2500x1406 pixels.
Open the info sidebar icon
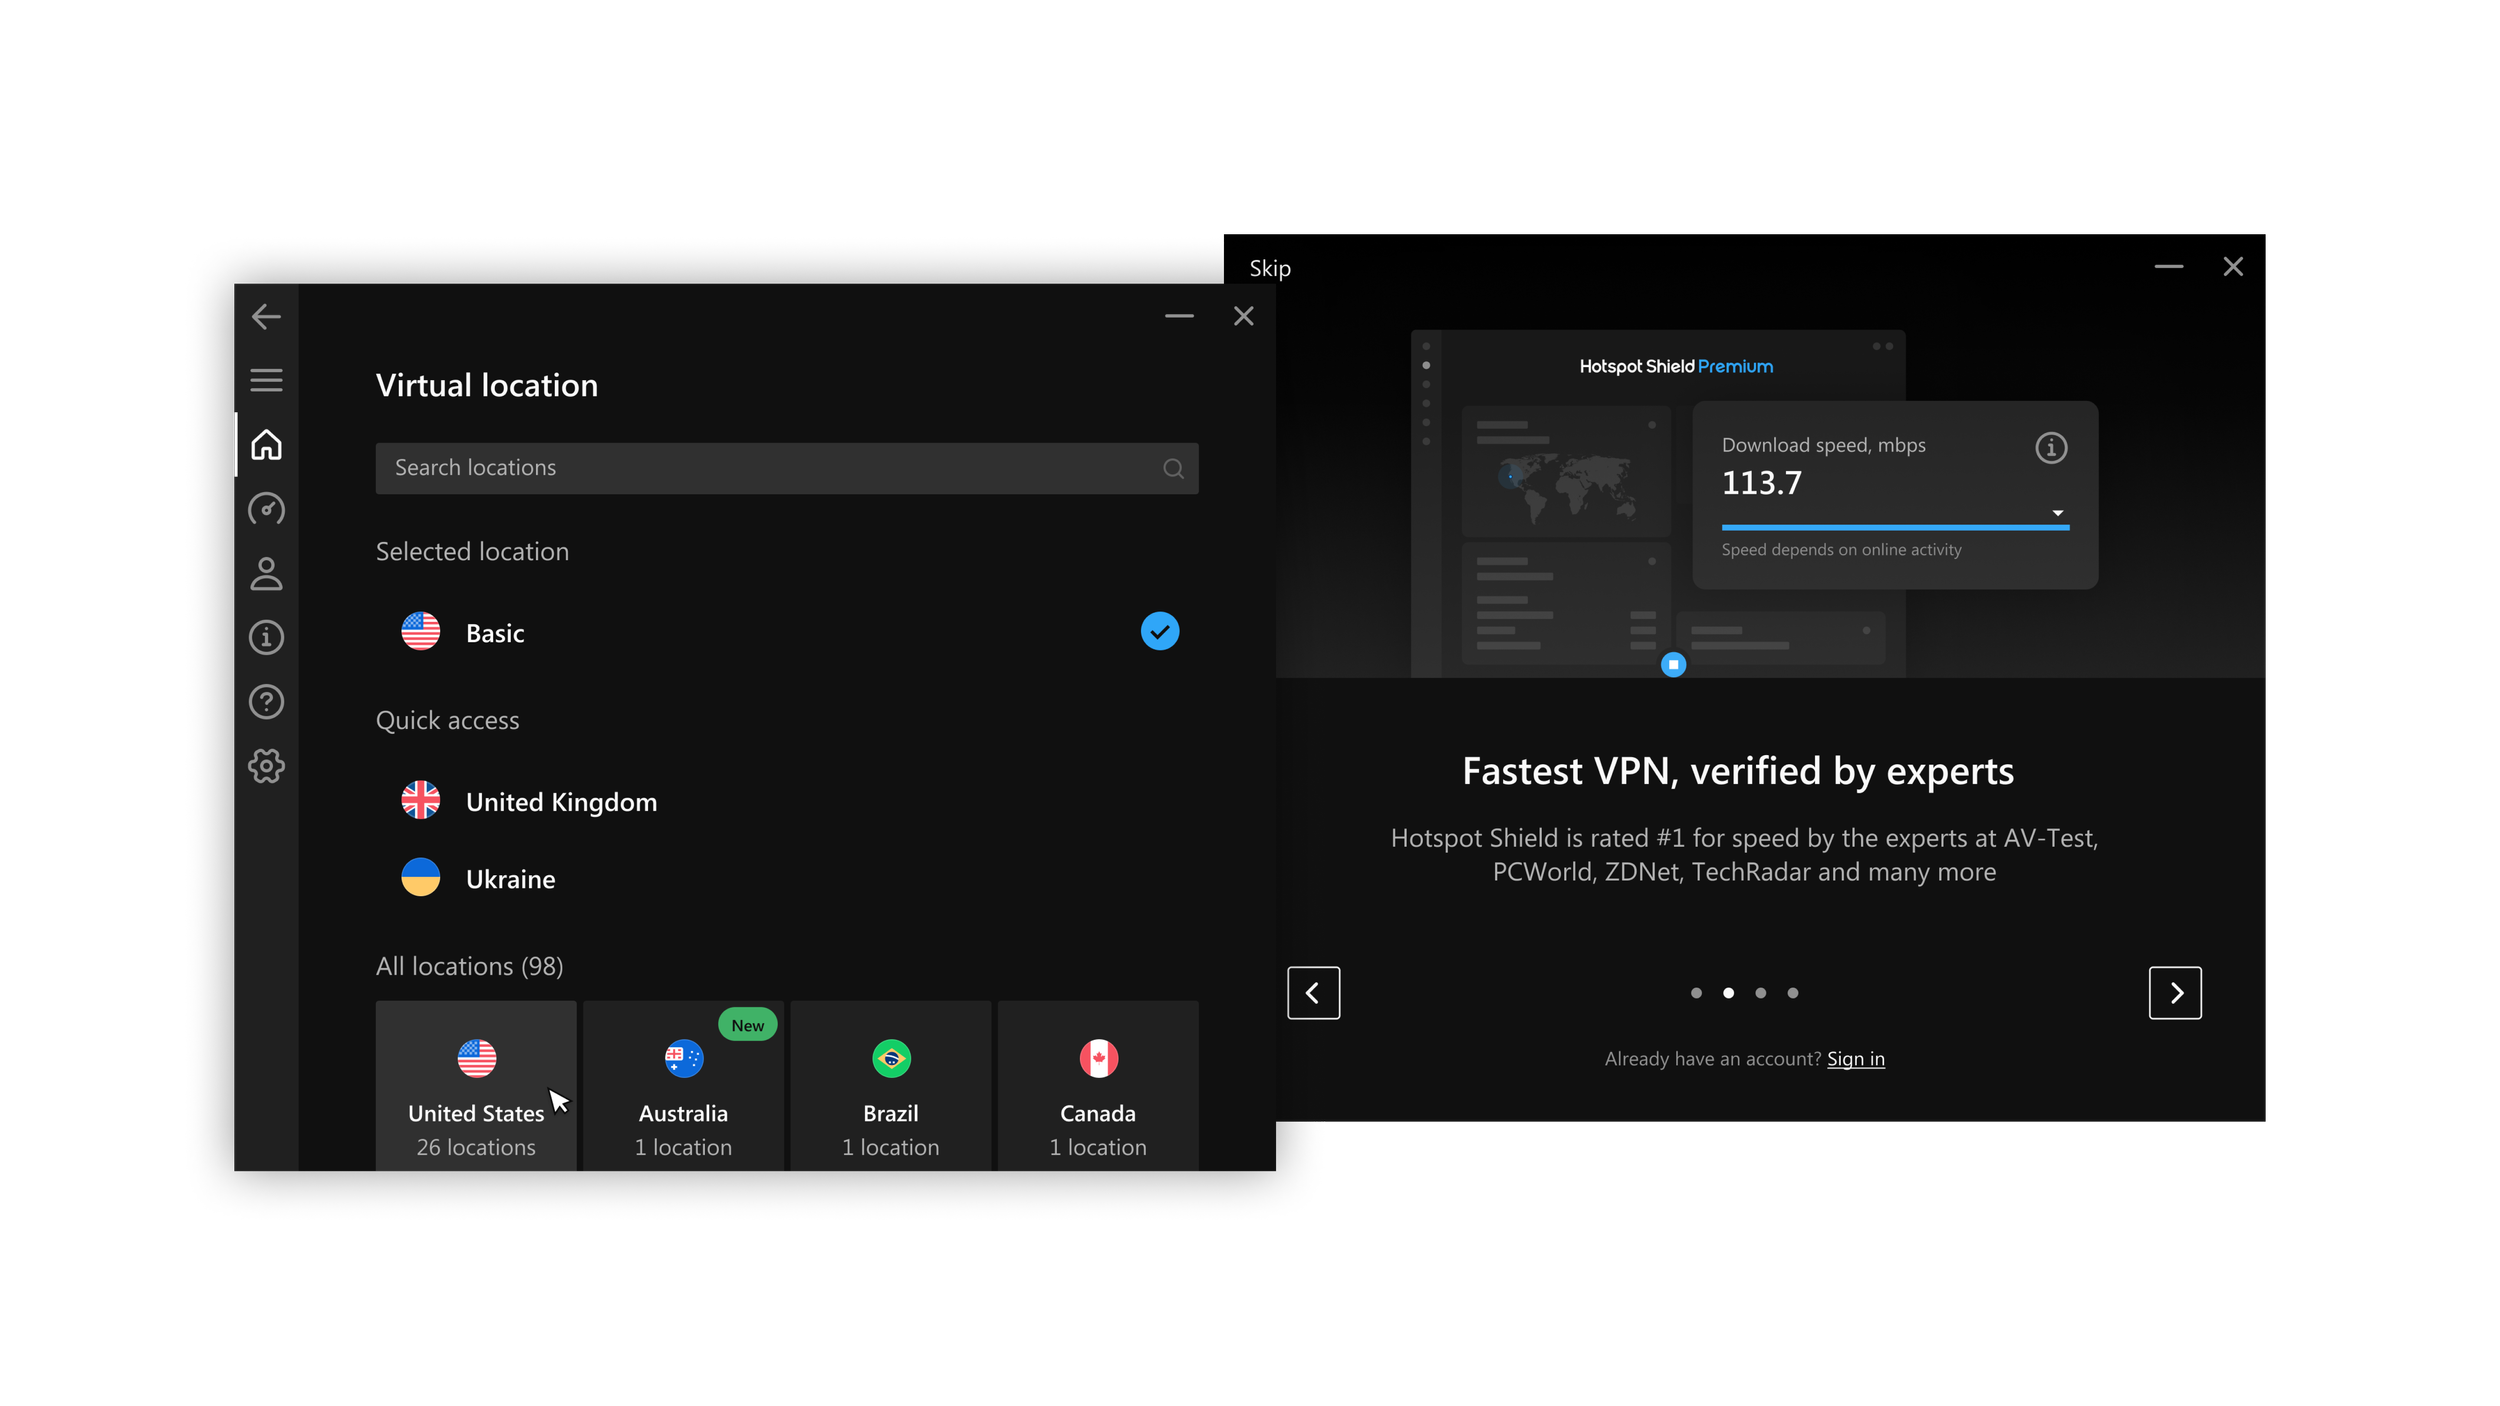pos(266,637)
